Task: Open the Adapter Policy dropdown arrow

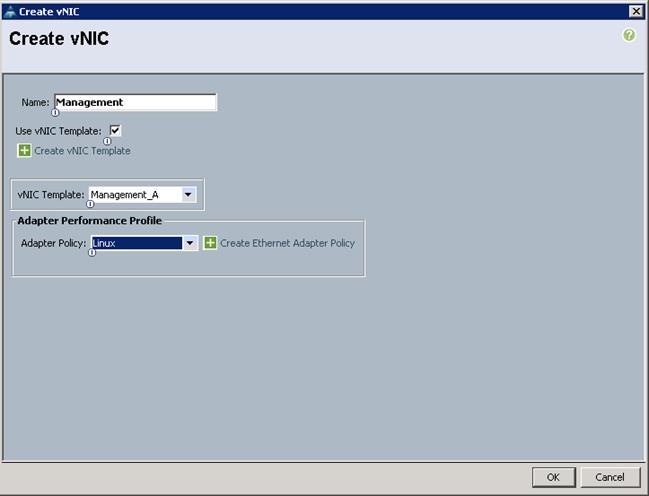Action: [190, 243]
